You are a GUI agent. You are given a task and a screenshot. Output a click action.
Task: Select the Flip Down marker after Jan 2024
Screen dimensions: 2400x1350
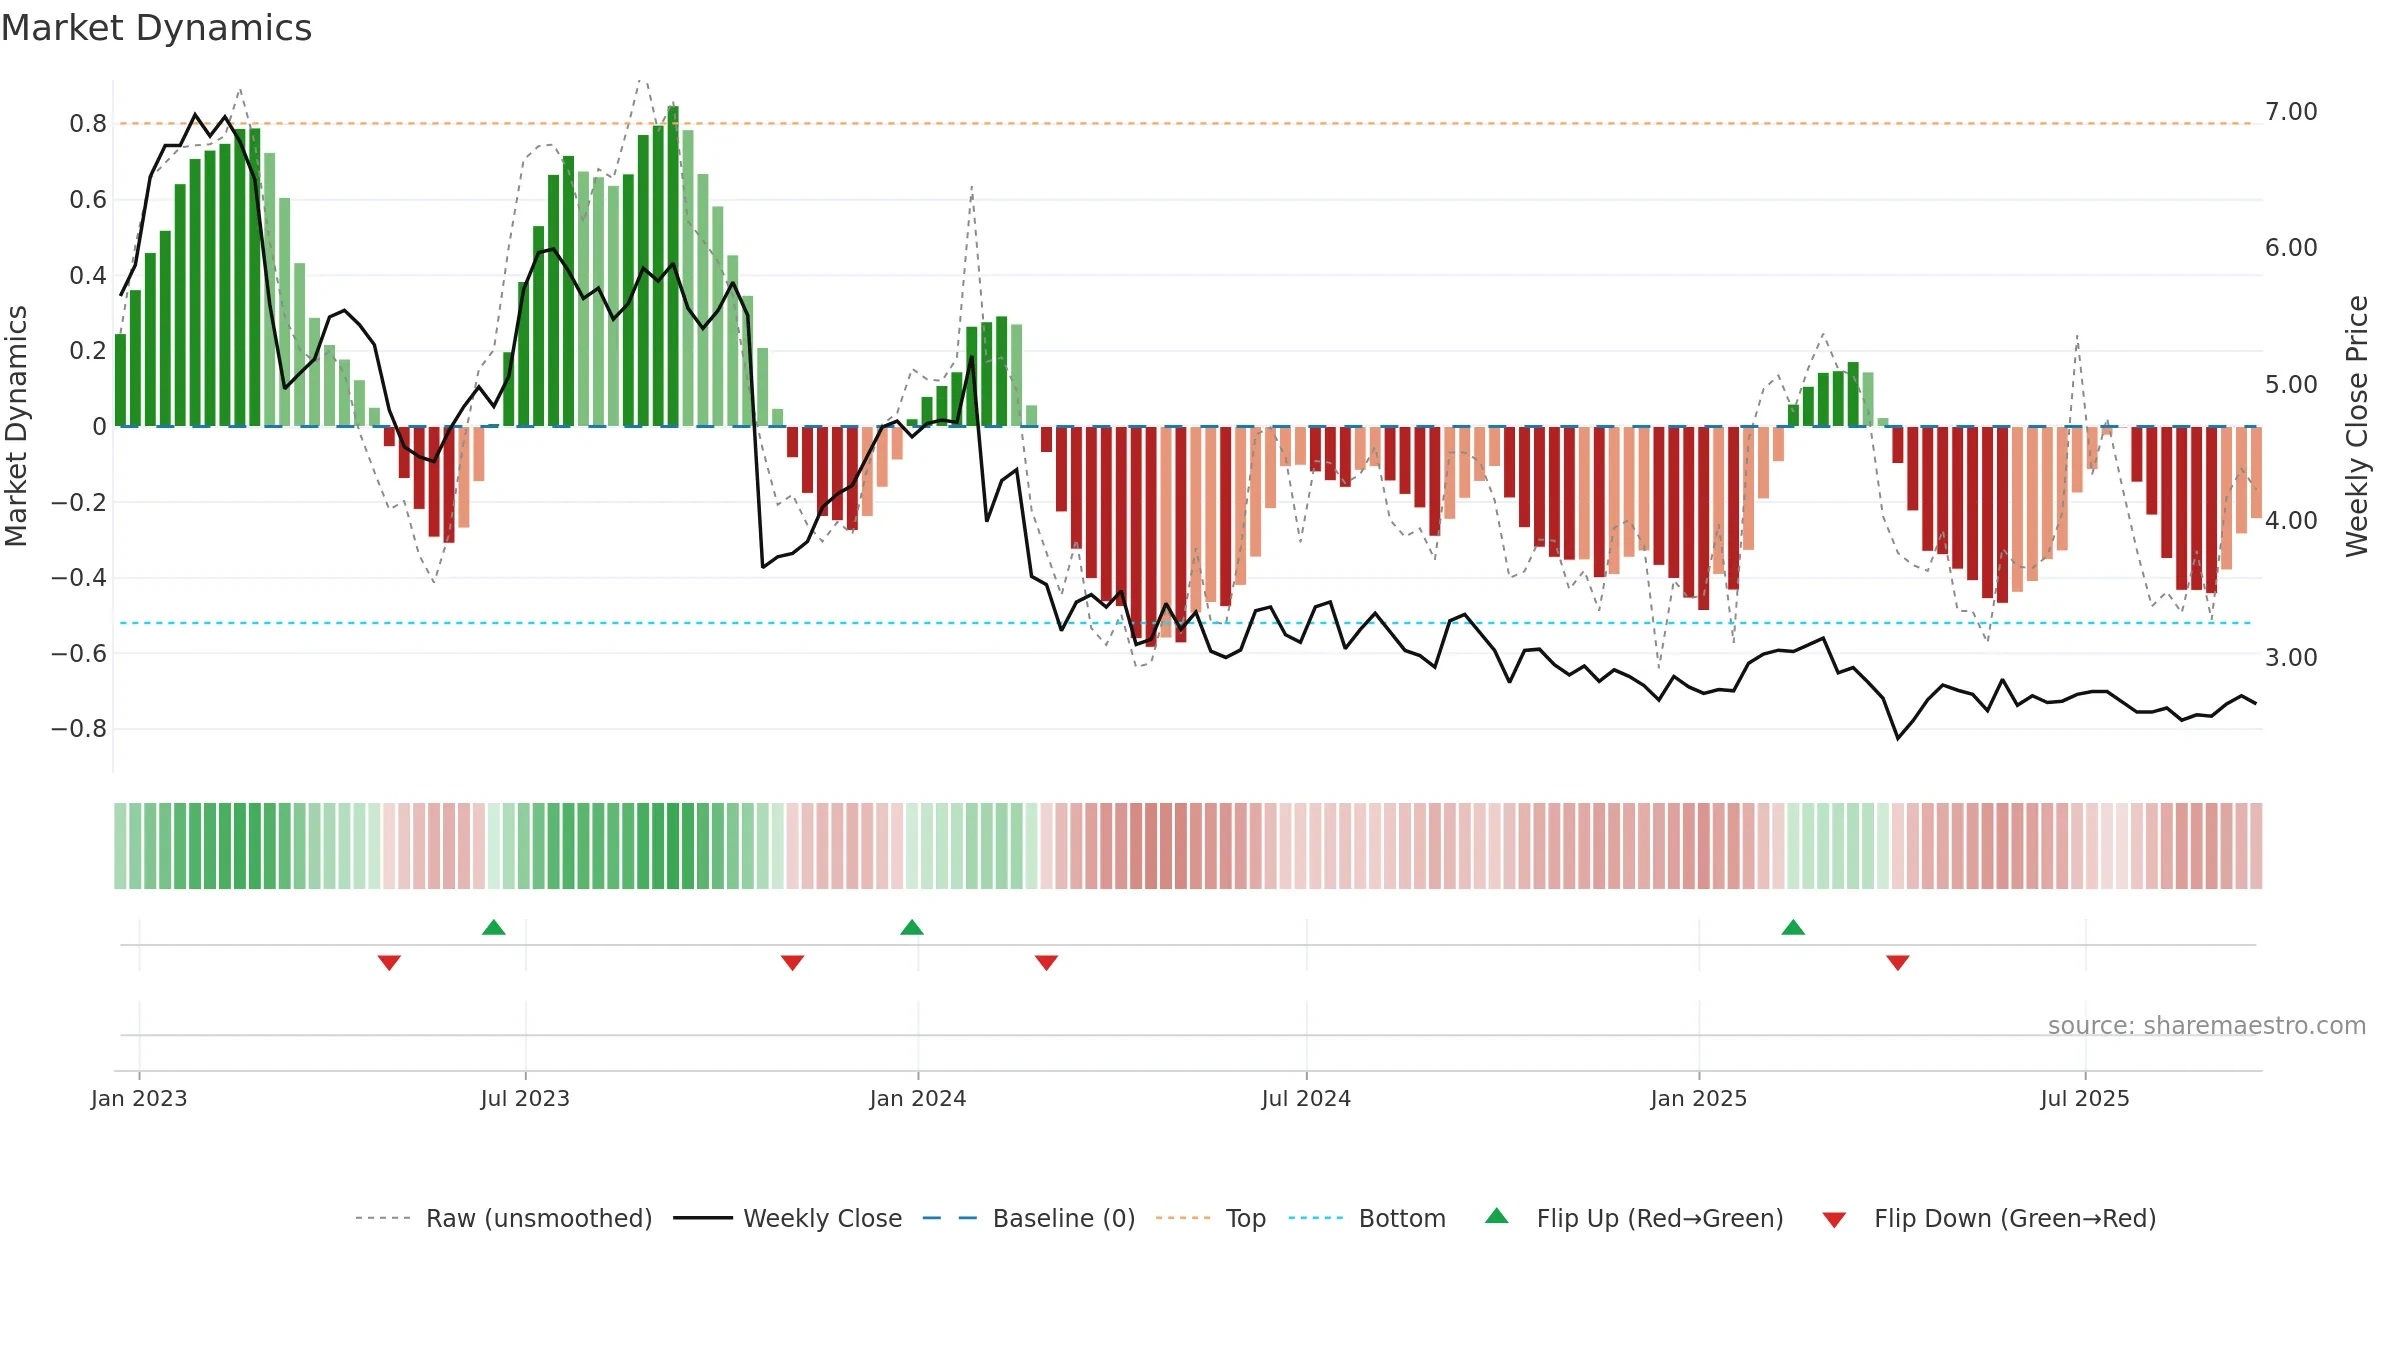tap(1046, 963)
